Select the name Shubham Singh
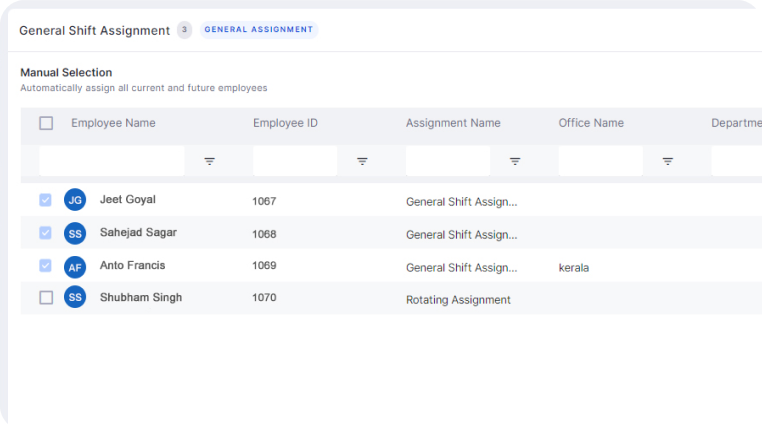762x431 pixels. [141, 297]
